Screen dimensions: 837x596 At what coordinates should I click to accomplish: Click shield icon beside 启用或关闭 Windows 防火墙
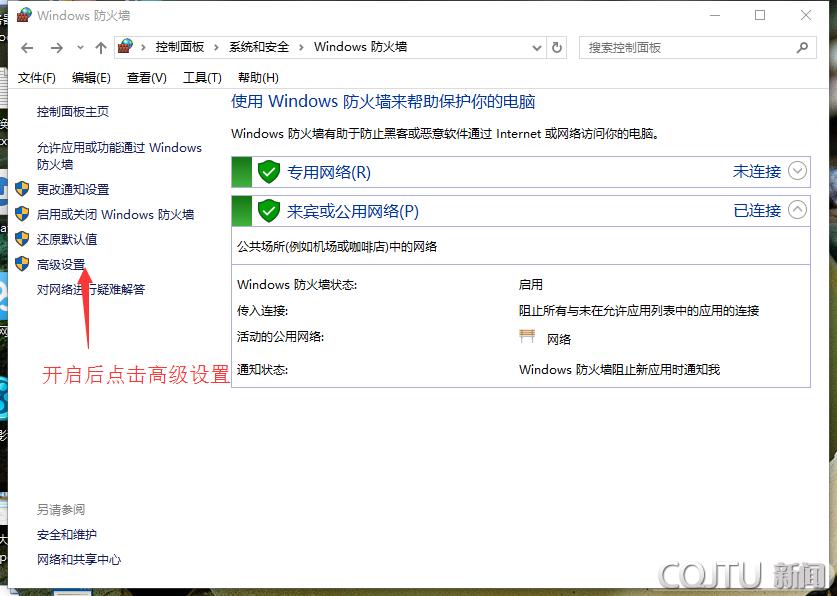point(22,214)
